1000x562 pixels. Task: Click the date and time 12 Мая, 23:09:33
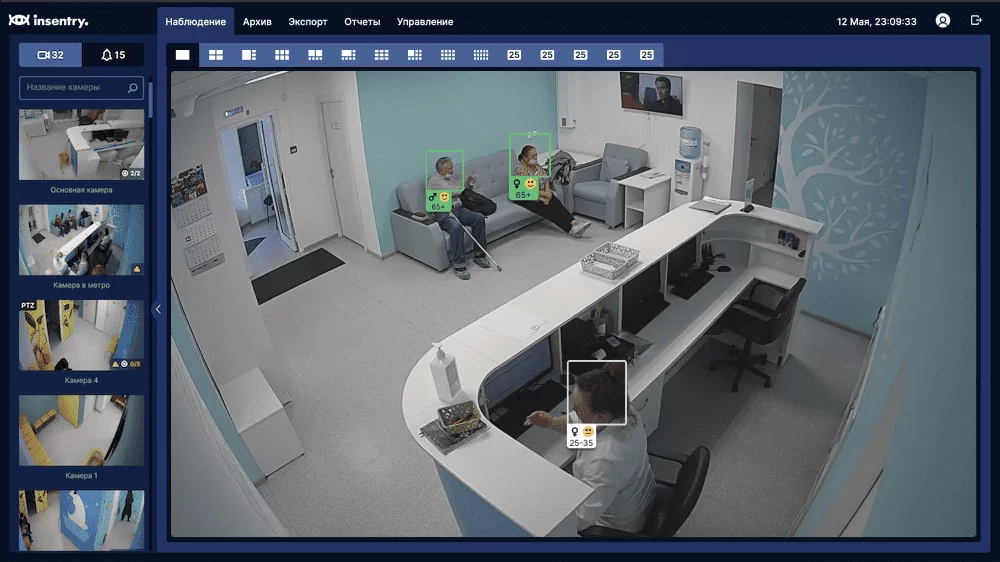(876, 22)
